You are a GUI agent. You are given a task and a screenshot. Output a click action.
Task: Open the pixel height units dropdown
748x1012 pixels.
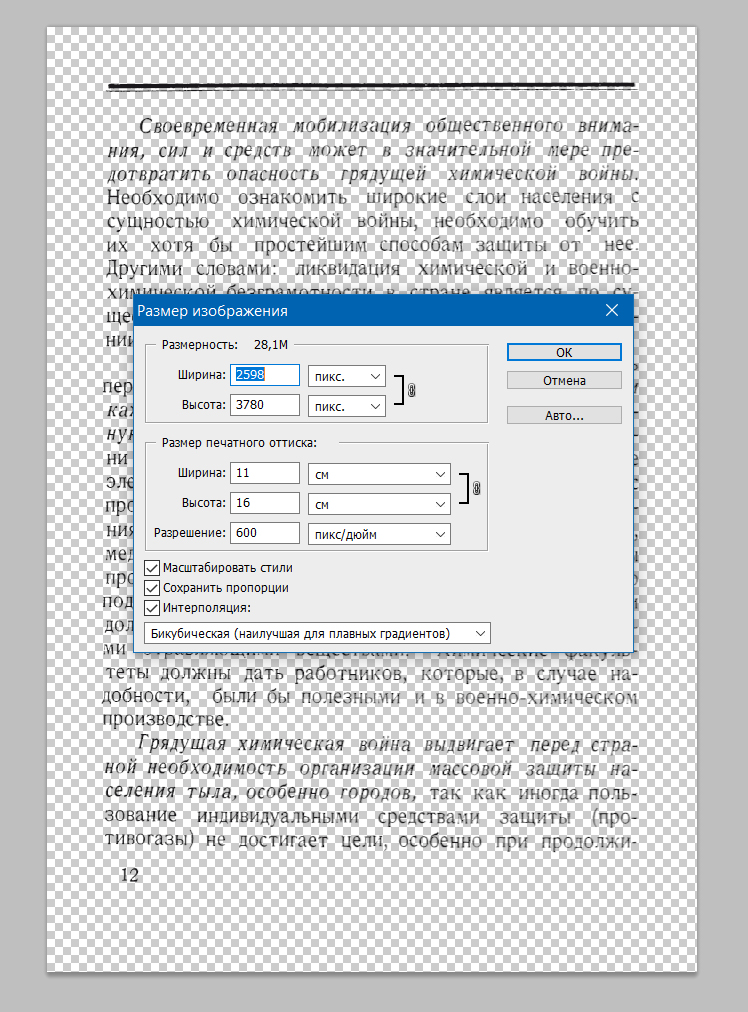[347, 407]
